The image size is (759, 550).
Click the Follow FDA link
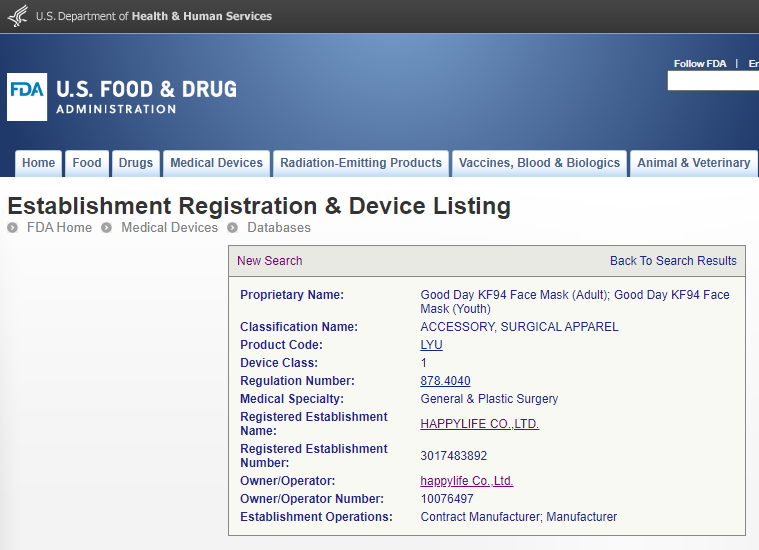[x=700, y=64]
